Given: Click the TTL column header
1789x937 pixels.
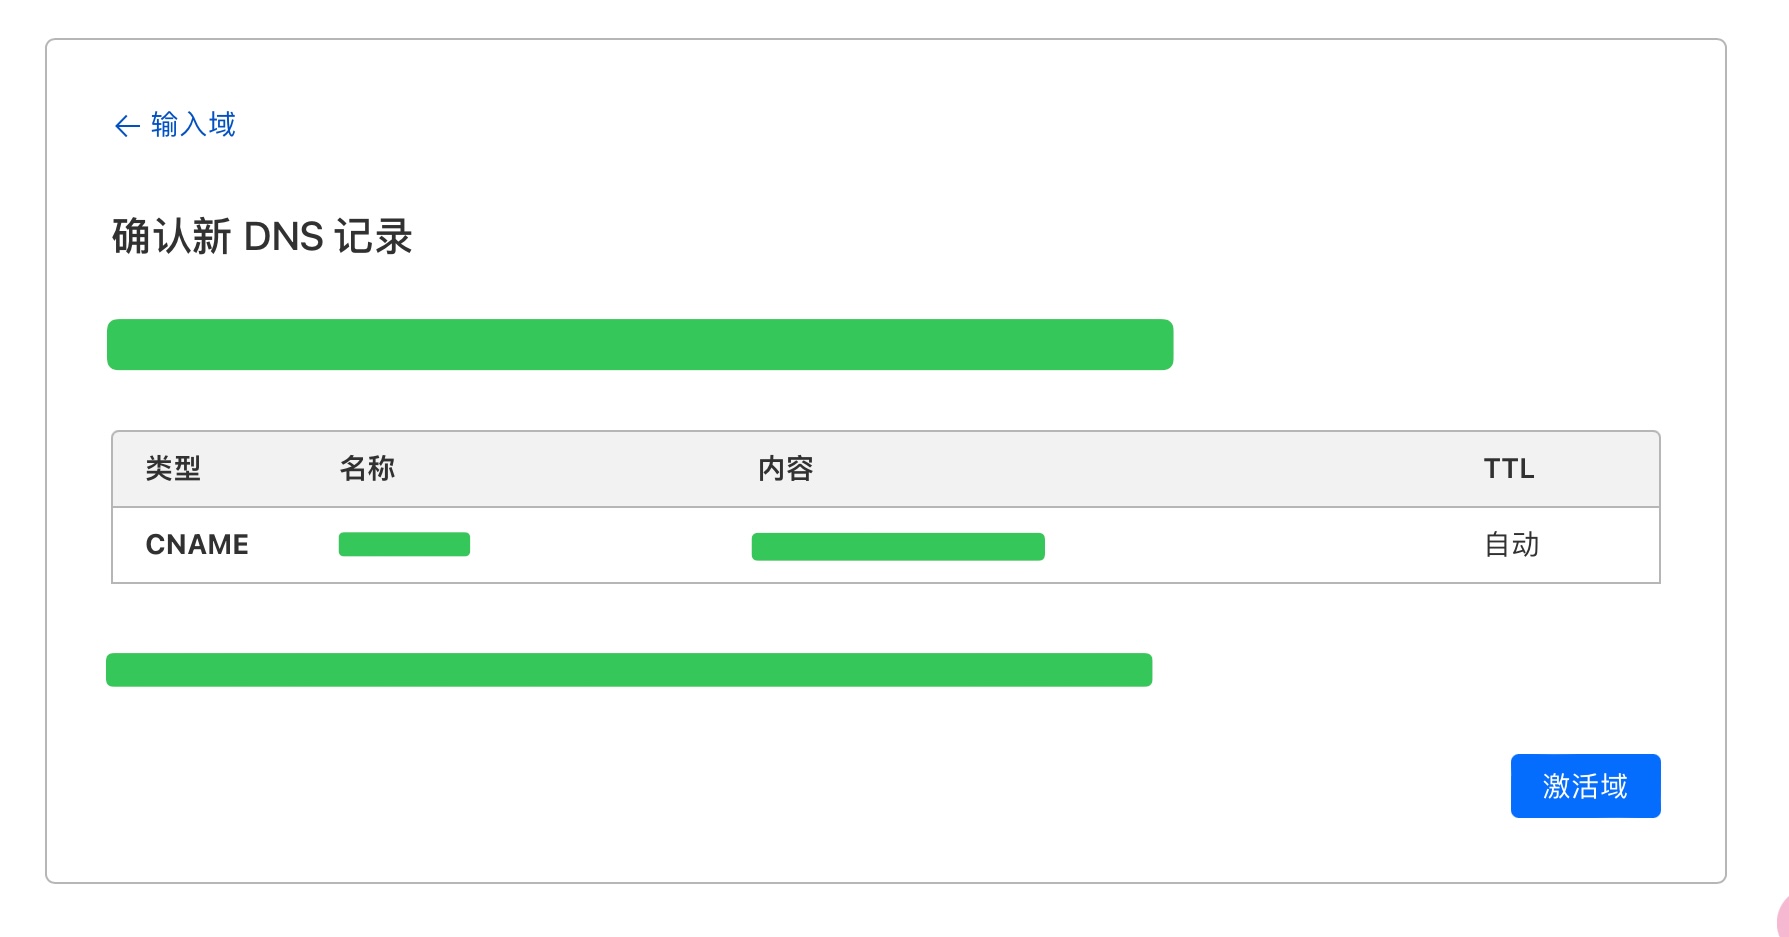Looking at the screenshot, I should point(1508,468).
